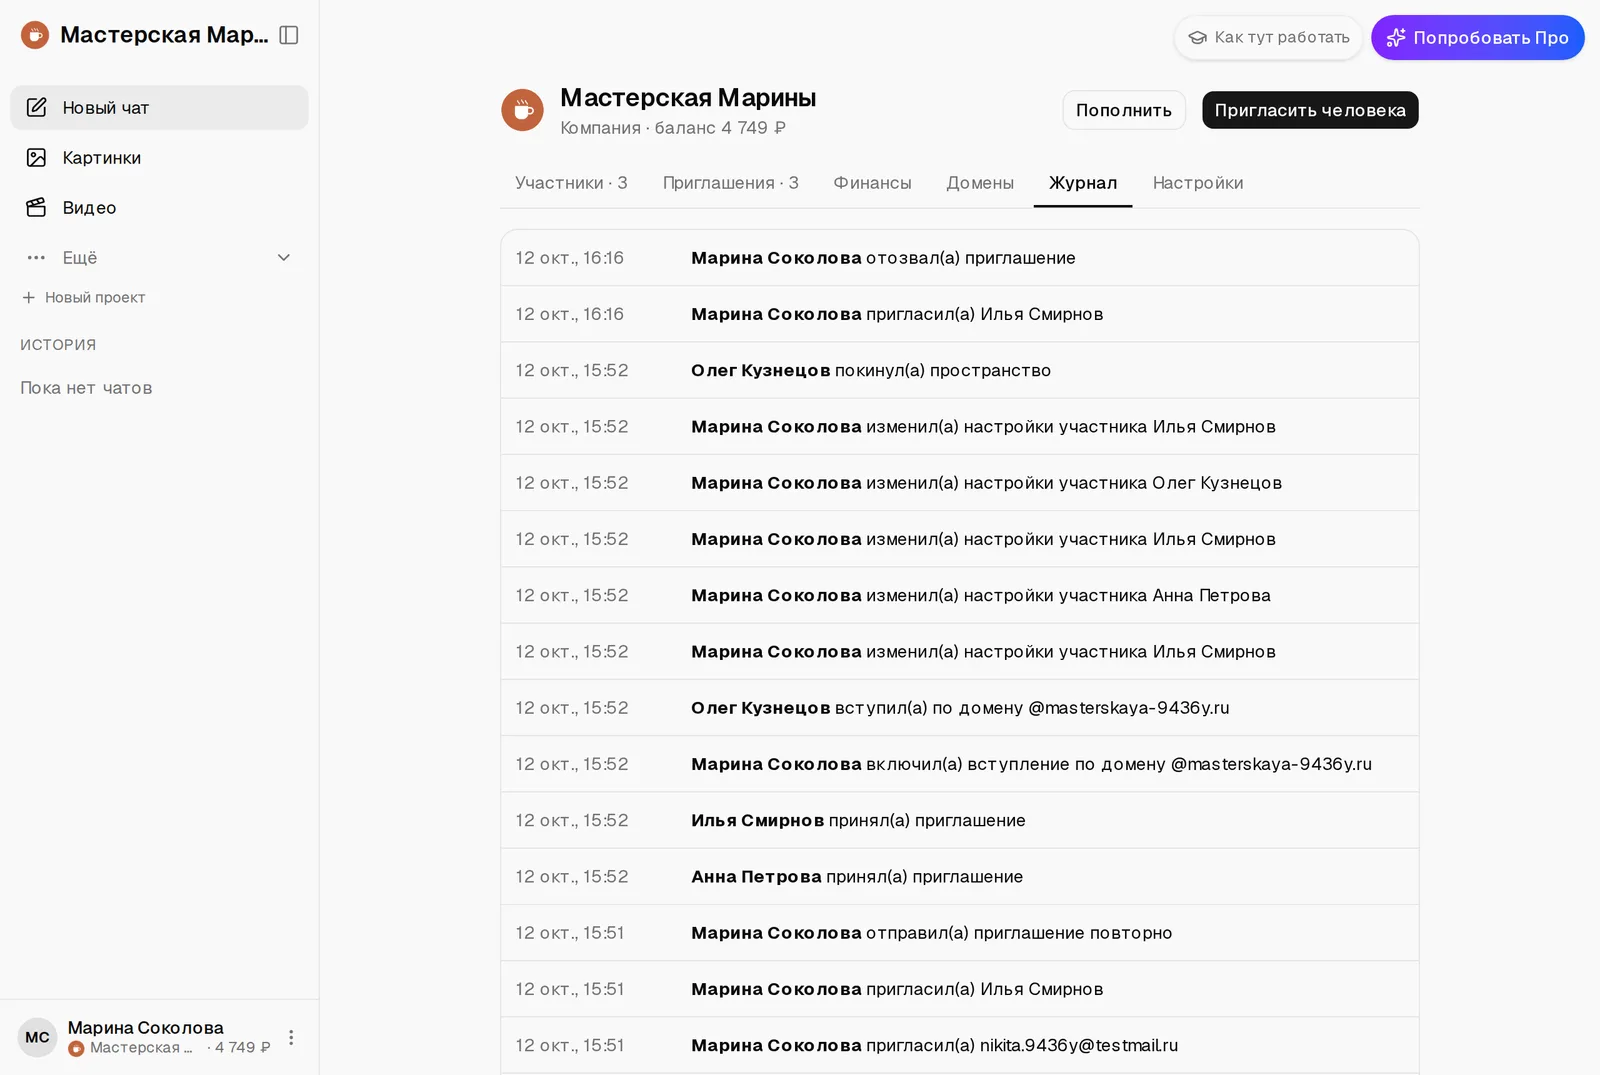Click the МС user avatar
This screenshot has height=1075, width=1600.
pos(37,1037)
